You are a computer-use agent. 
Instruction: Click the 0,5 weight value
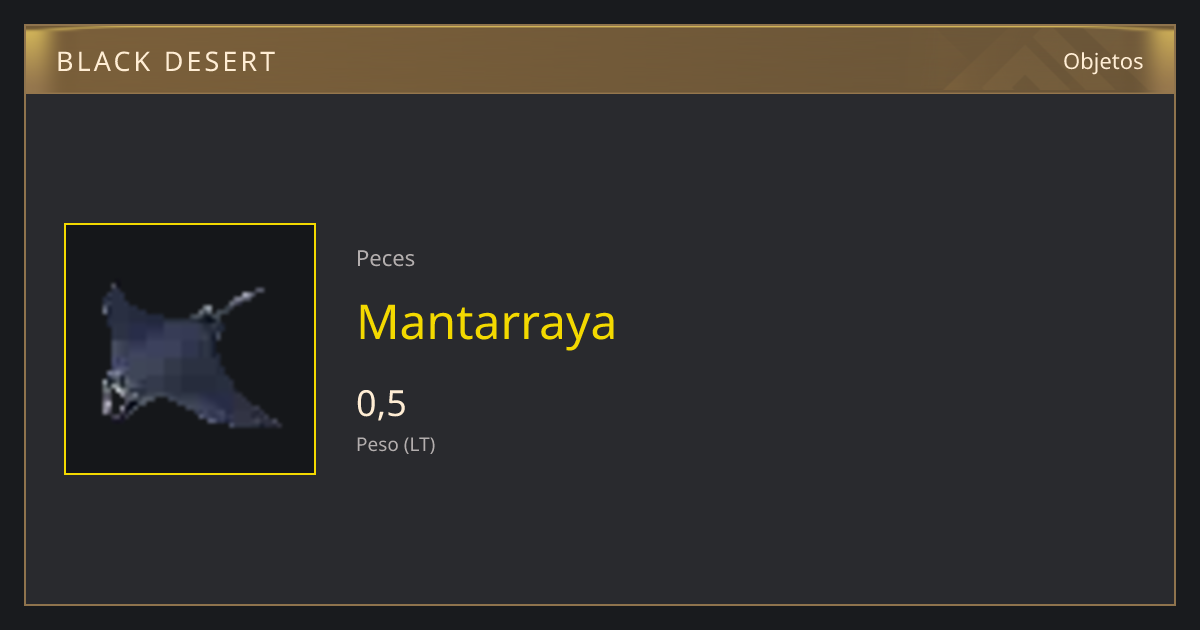381,403
